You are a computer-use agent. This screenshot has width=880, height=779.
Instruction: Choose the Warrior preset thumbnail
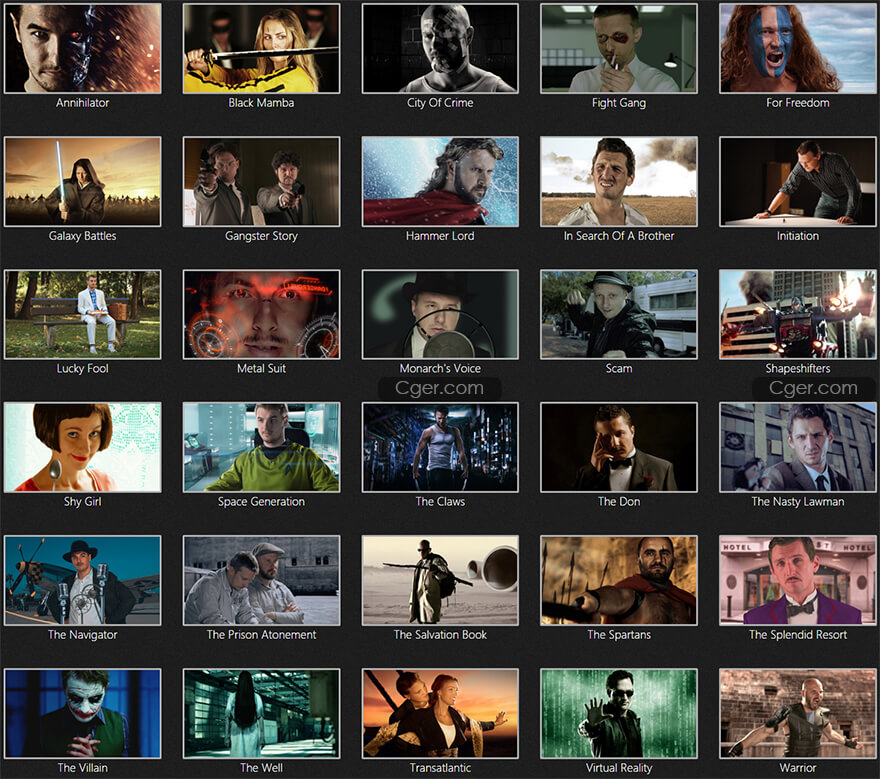798,713
